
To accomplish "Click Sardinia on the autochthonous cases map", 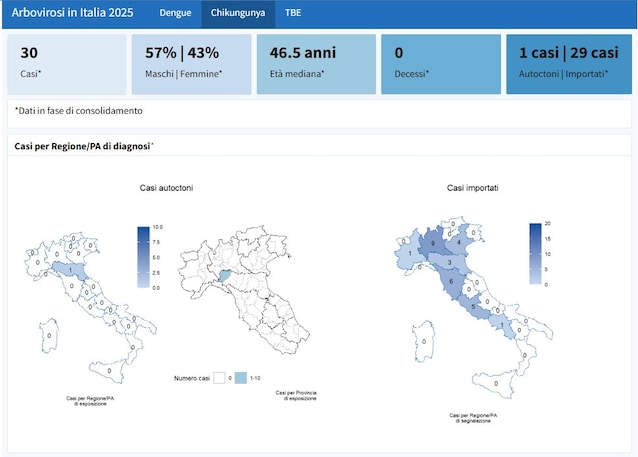I will click(49, 336).
